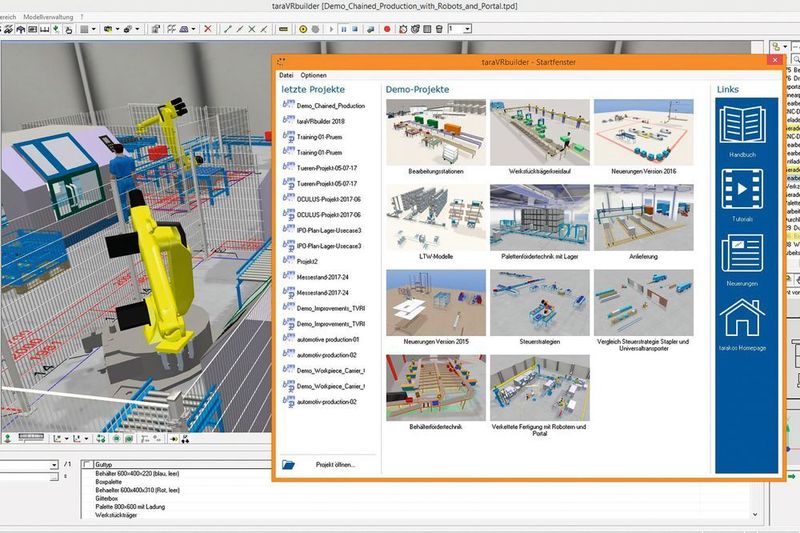The width and height of the screenshot is (800, 533).
Task: Click the yellow circle icon in the toolbar
Action: pyautogui.click(x=303, y=29)
